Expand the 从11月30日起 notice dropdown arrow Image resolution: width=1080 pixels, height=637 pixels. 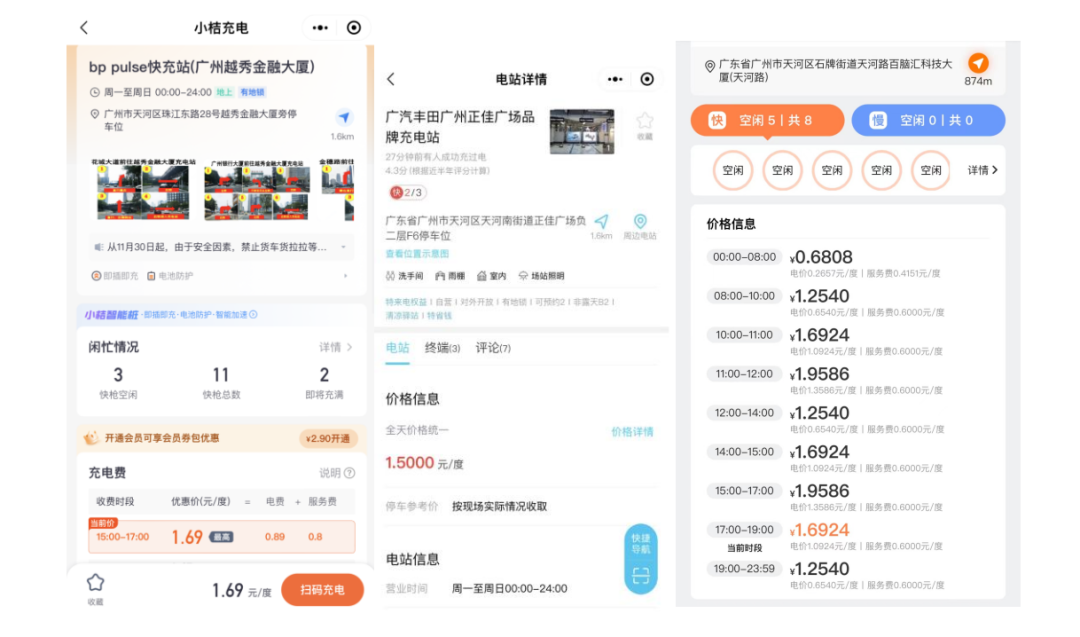pyautogui.click(x=344, y=247)
